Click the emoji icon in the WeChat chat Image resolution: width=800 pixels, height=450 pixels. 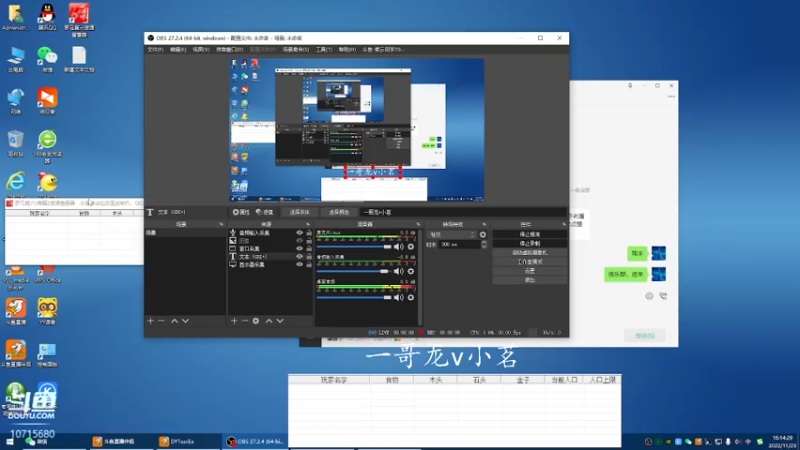(649, 296)
